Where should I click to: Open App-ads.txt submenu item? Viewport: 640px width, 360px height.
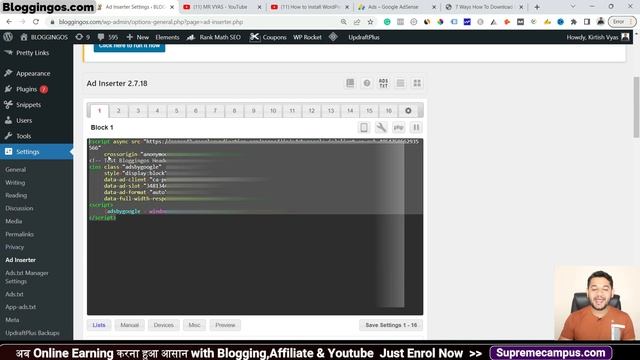tap(20, 307)
